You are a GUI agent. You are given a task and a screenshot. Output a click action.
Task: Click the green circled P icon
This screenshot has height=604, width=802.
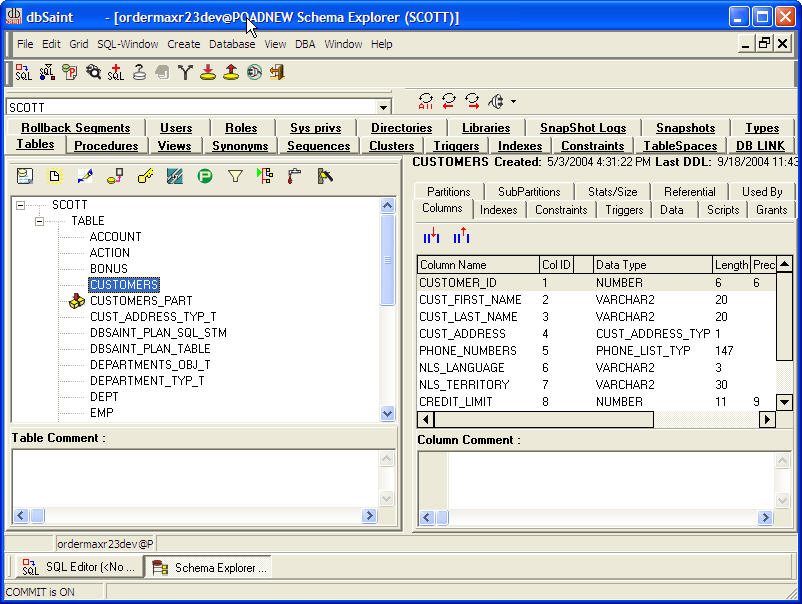[x=205, y=176]
